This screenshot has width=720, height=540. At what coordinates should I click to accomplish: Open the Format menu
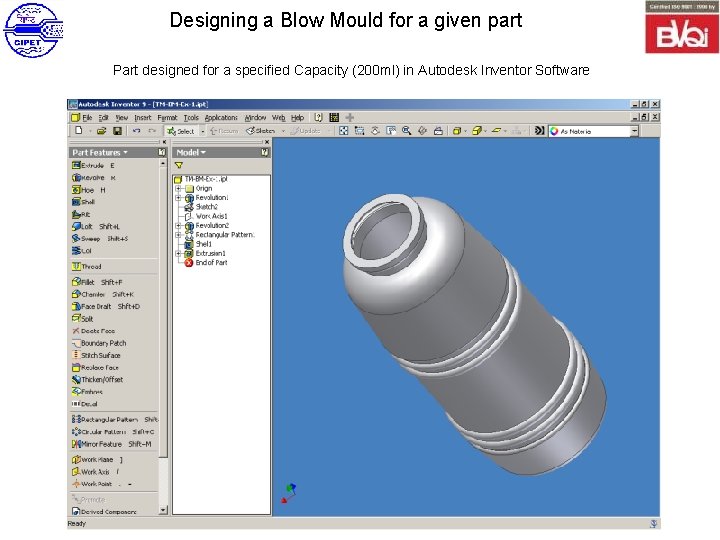click(x=167, y=118)
